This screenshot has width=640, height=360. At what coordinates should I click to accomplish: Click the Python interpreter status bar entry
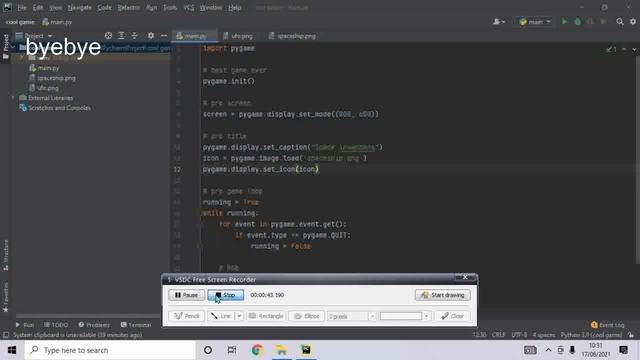pyautogui.click(x=591, y=335)
